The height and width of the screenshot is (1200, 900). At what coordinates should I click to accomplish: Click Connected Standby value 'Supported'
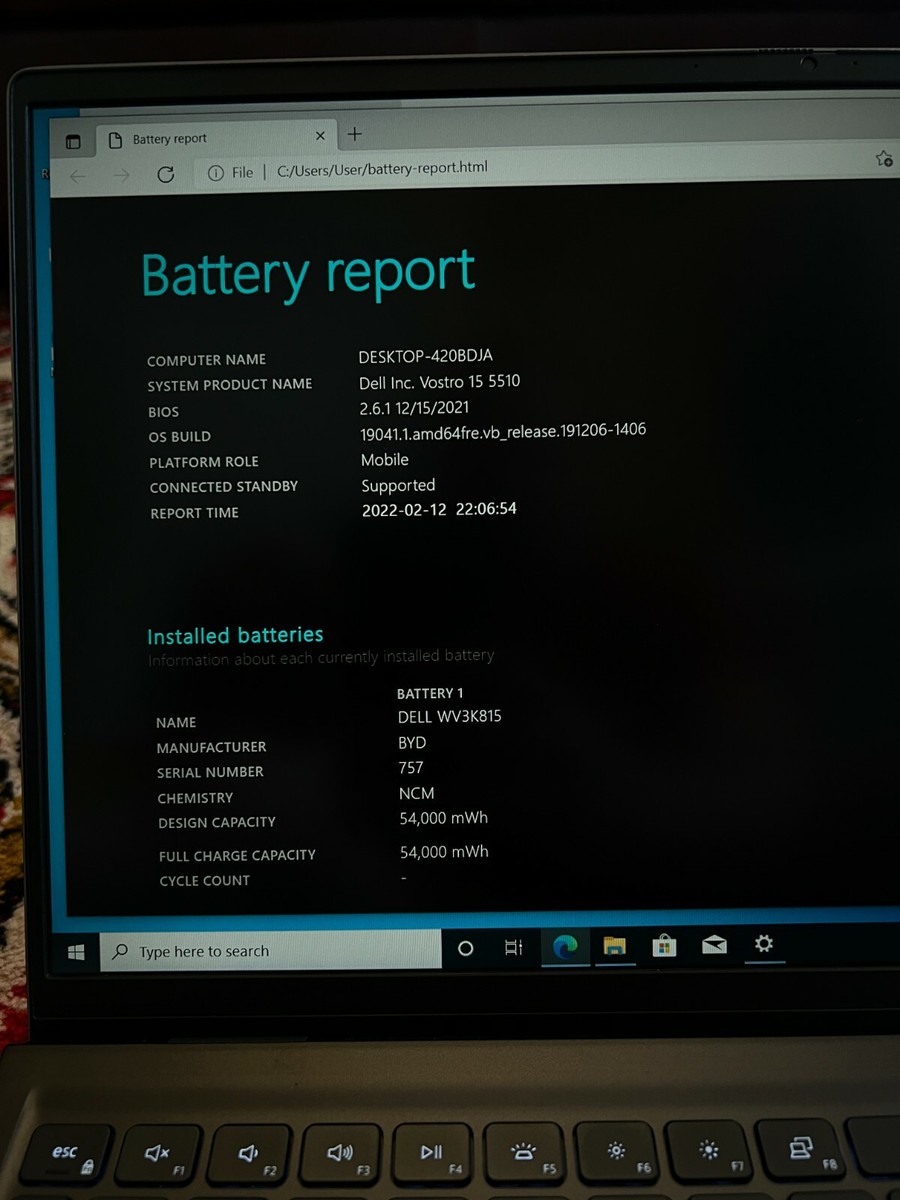click(398, 486)
